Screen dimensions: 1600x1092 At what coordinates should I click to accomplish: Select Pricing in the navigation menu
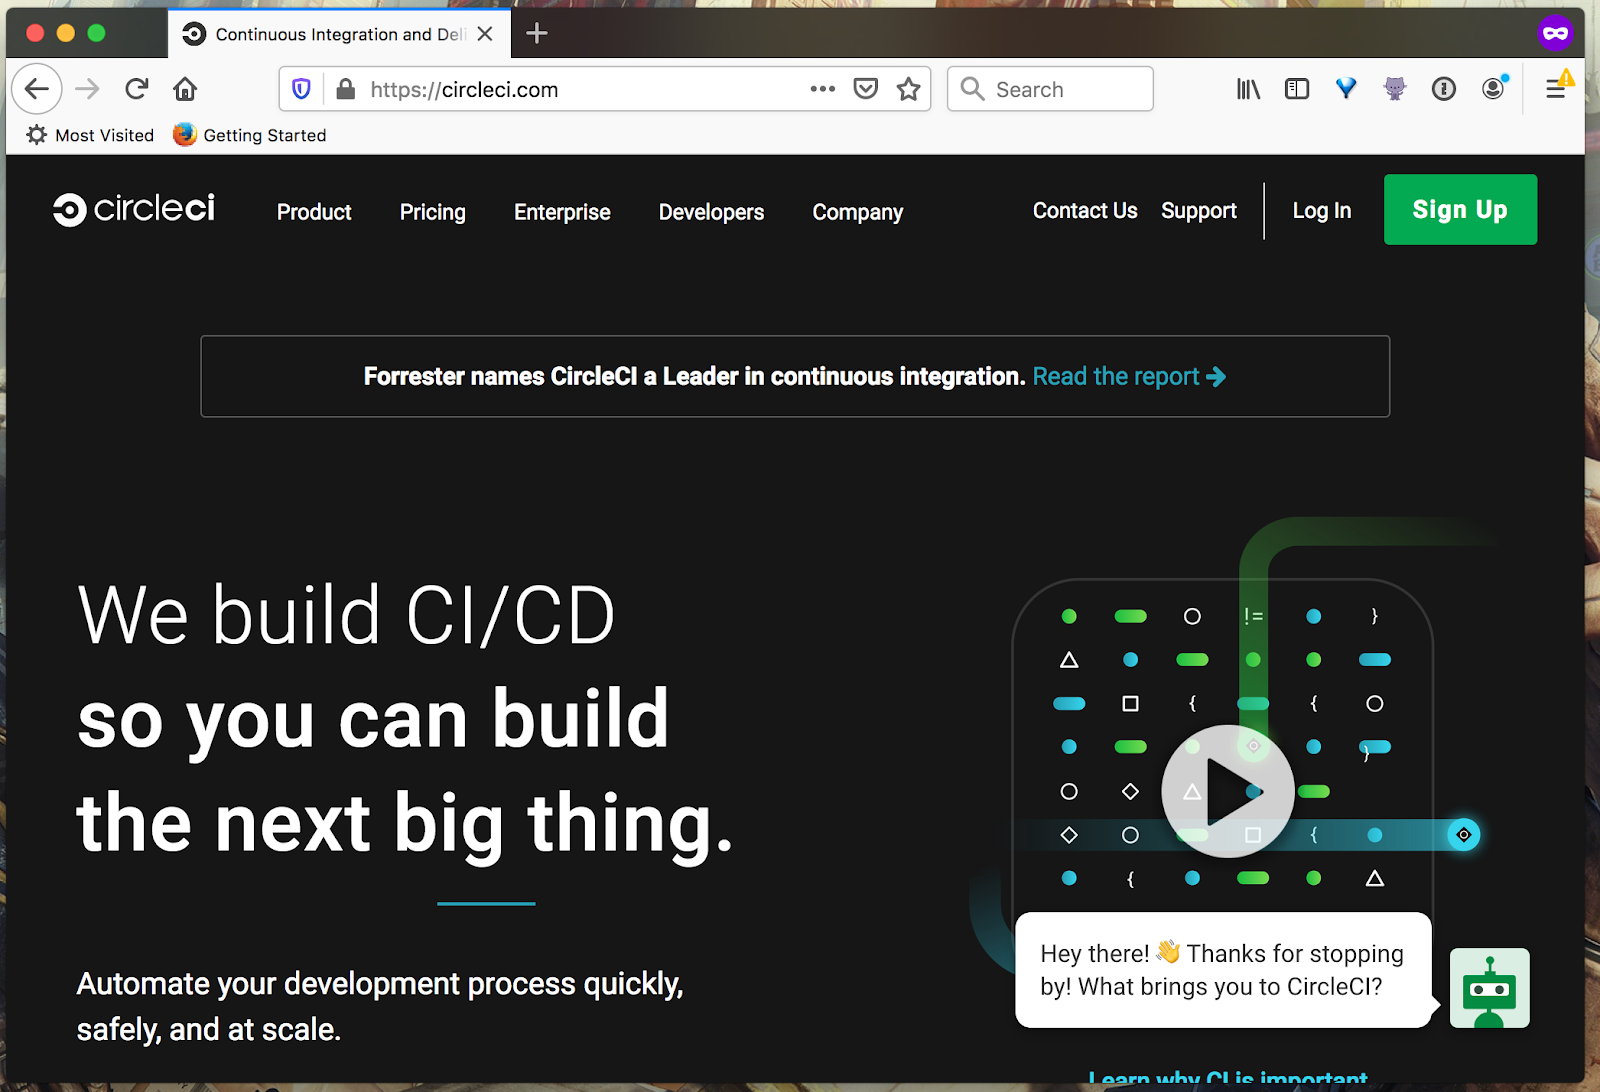coord(432,212)
